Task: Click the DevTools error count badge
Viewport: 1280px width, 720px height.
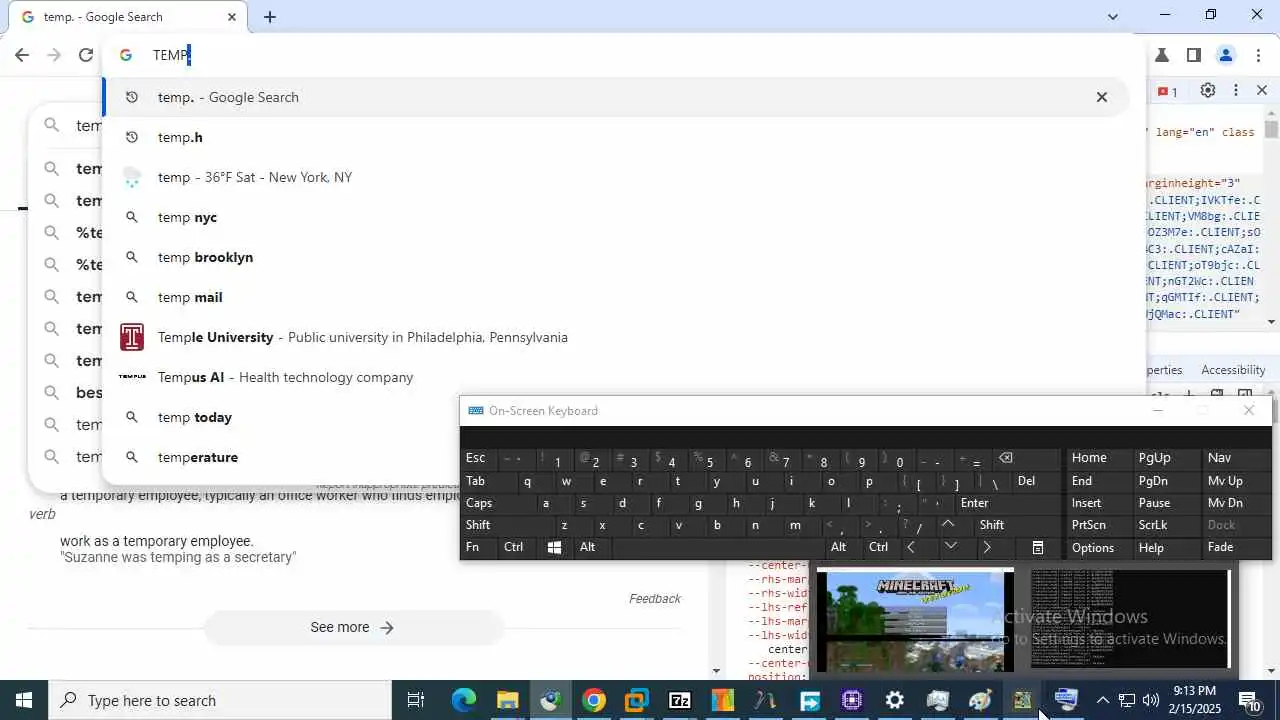Action: [1167, 91]
